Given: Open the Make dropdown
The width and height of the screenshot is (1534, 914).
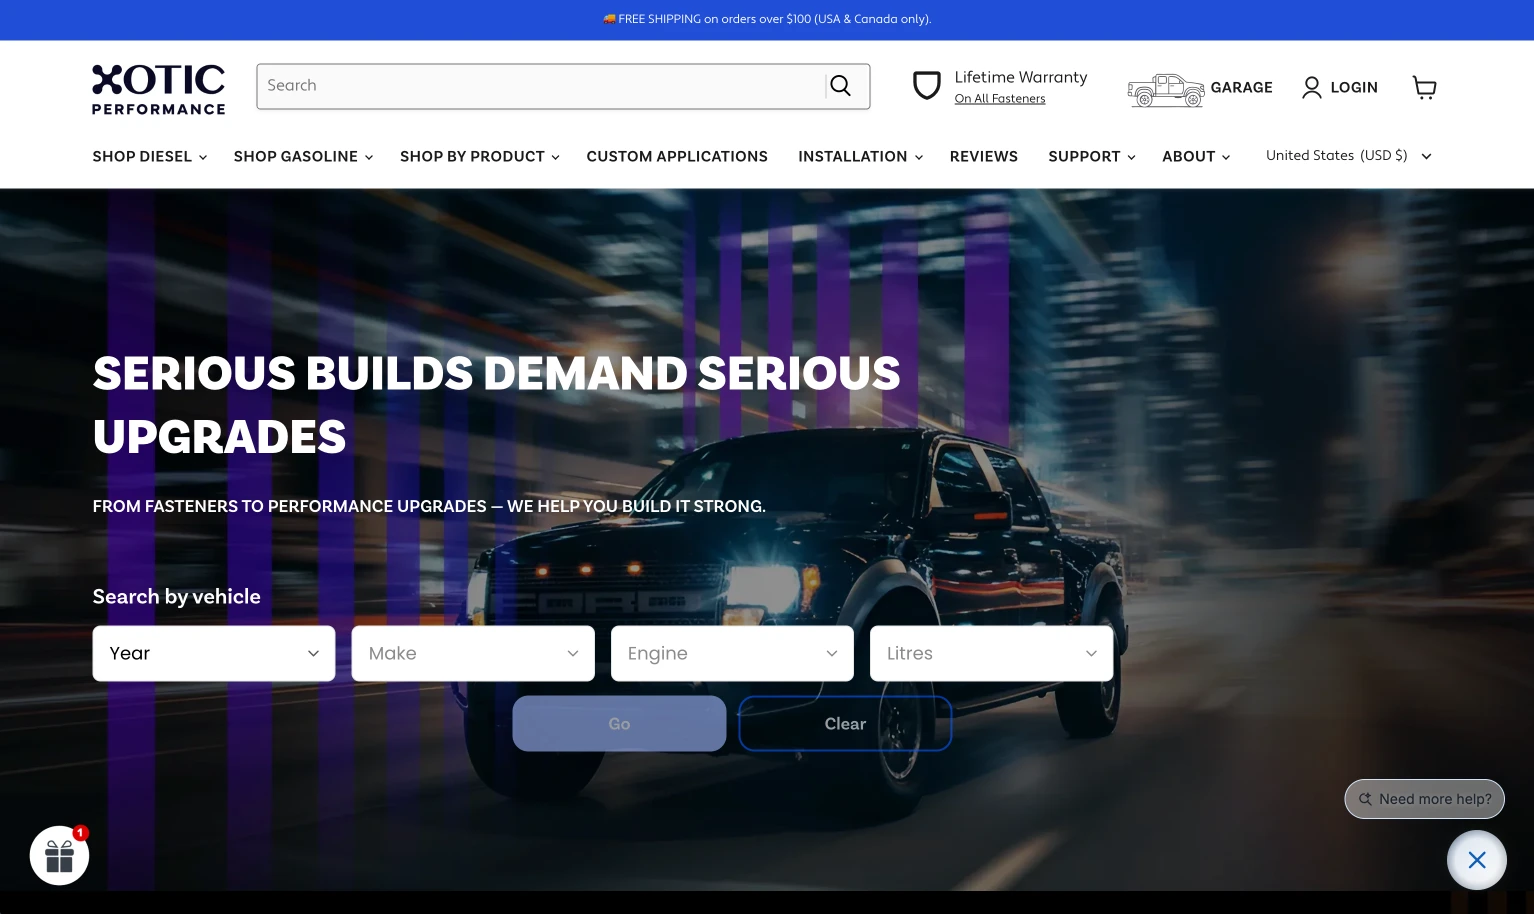Looking at the screenshot, I should [x=473, y=654].
